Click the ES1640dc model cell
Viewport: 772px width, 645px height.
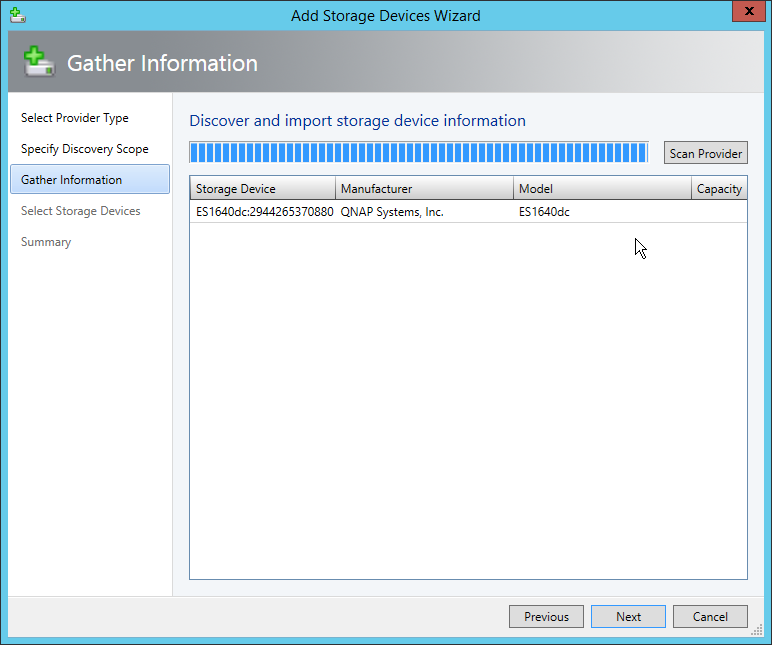(544, 212)
